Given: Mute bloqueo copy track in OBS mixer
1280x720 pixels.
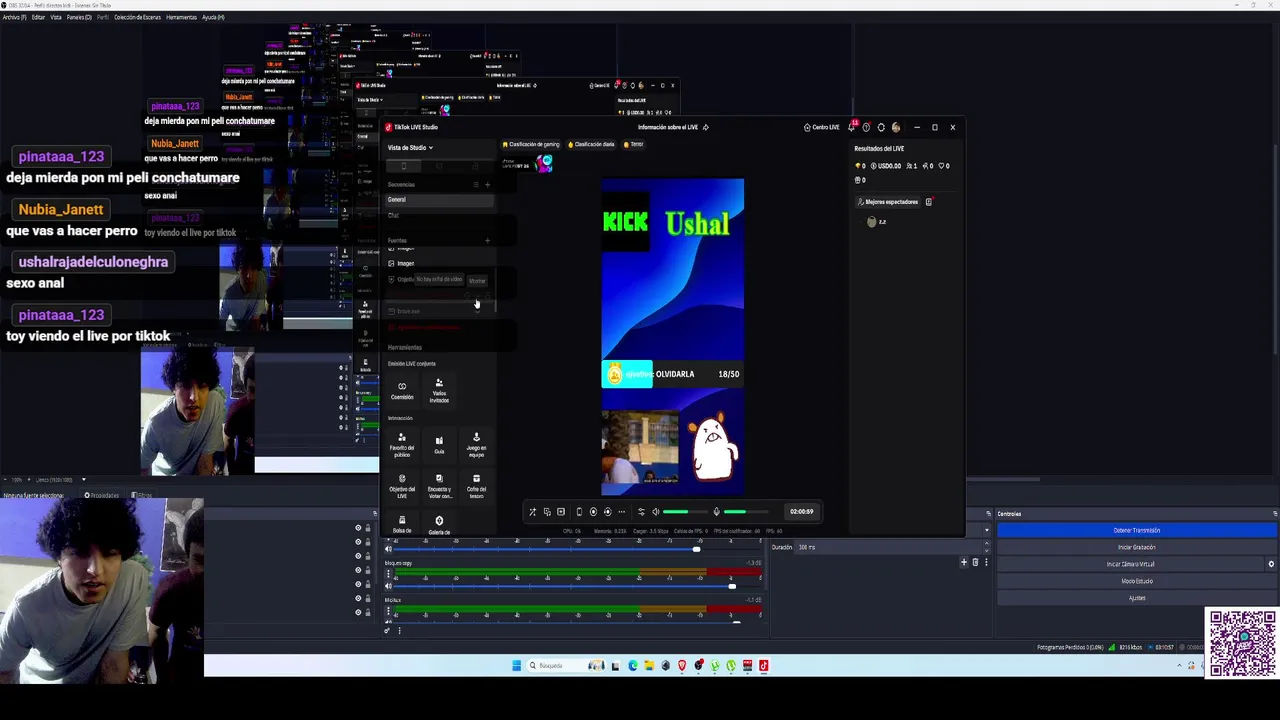Looking at the screenshot, I should [389, 587].
